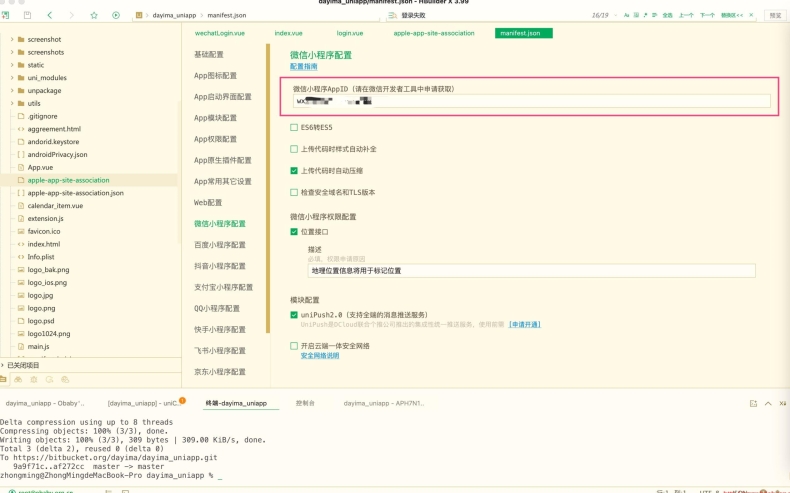The width and height of the screenshot is (790, 493).
Task: Click the star bookmark icon in toolbar
Action: pyautogui.click(x=94, y=15)
